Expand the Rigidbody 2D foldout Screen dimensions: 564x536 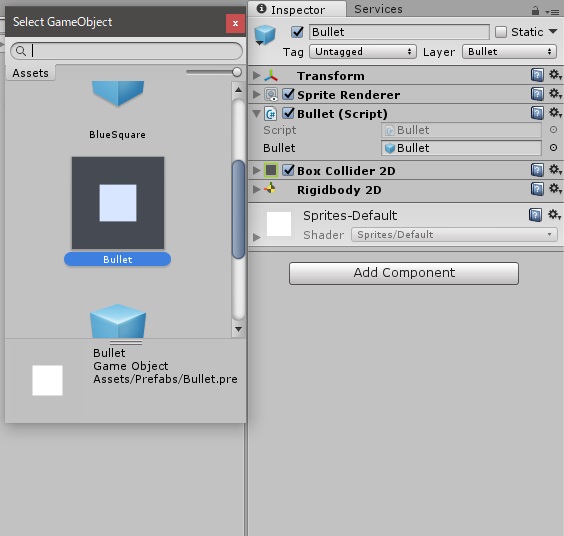(x=256, y=189)
